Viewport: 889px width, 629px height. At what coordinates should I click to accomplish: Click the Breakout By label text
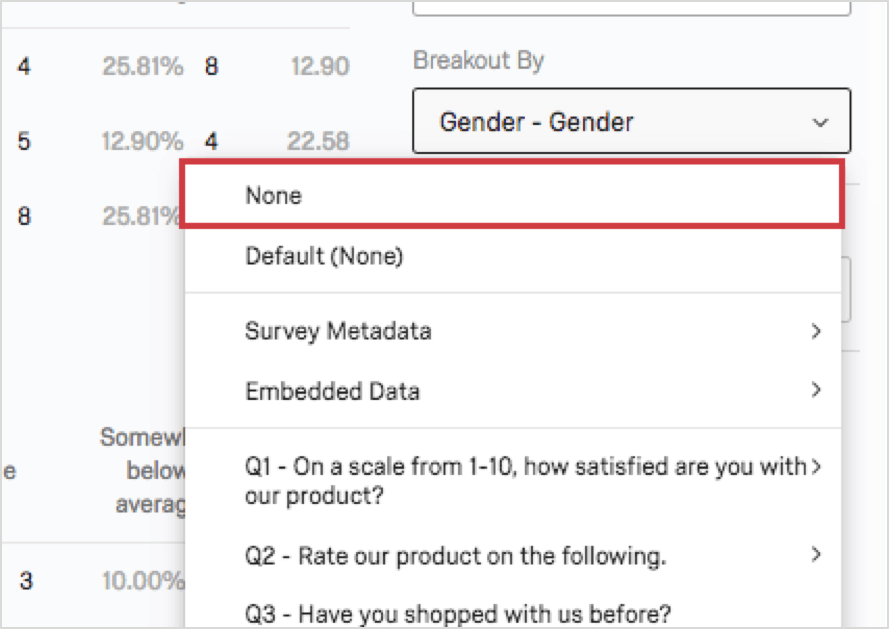tap(478, 60)
